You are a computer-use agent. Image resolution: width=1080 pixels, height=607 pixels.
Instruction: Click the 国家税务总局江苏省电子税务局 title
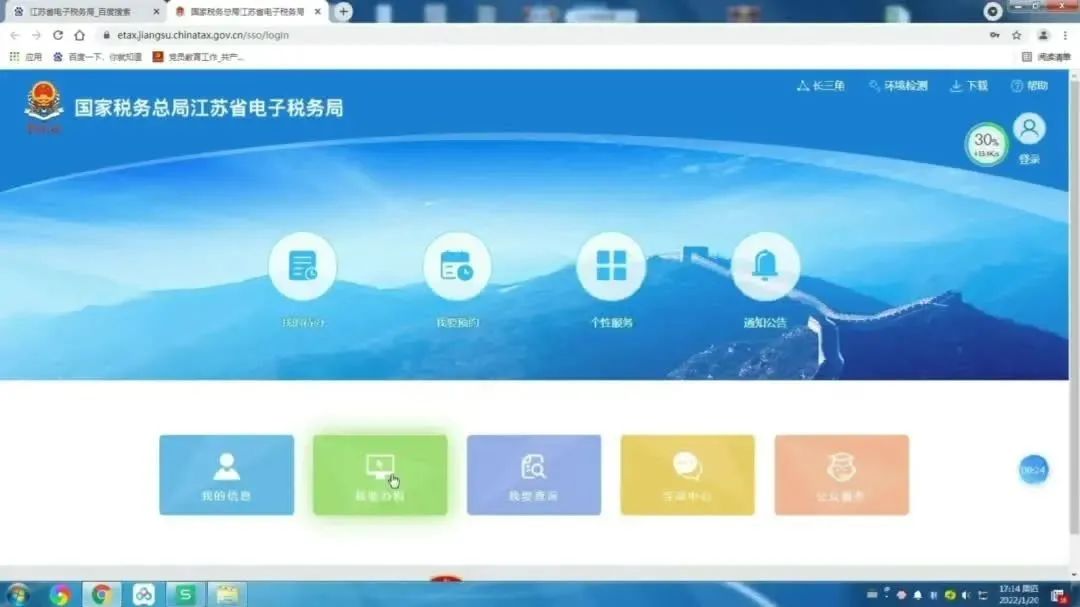[209, 108]
